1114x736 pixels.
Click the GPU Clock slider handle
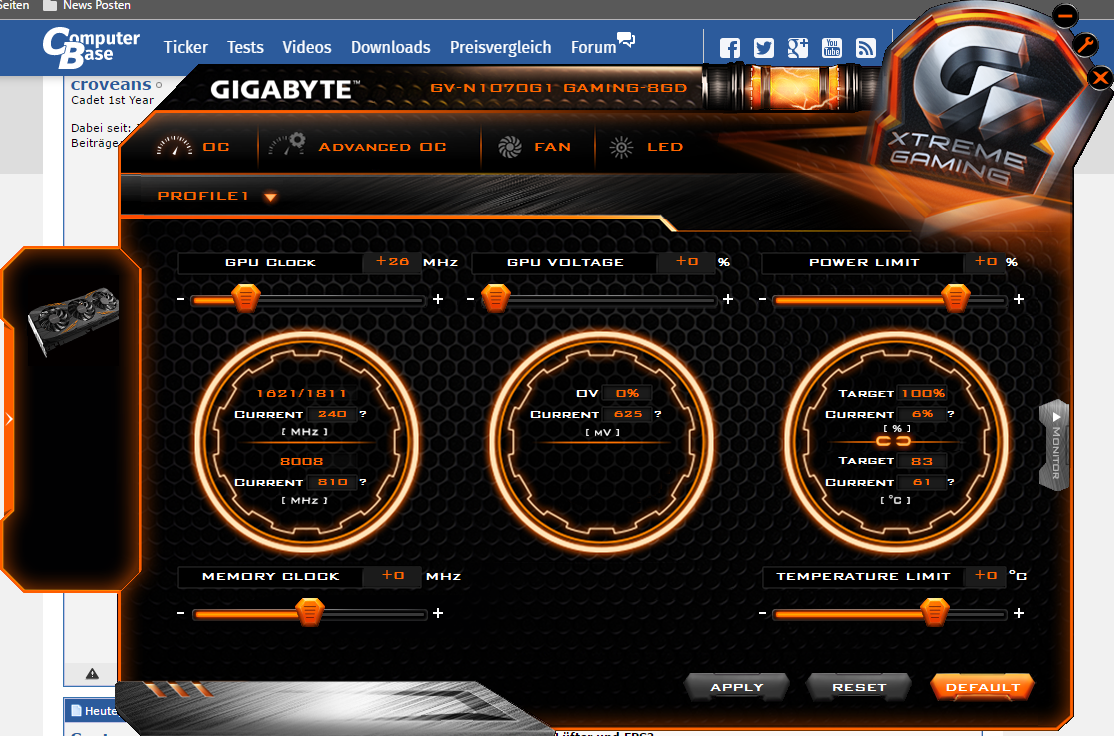click(x=246, y=298)
